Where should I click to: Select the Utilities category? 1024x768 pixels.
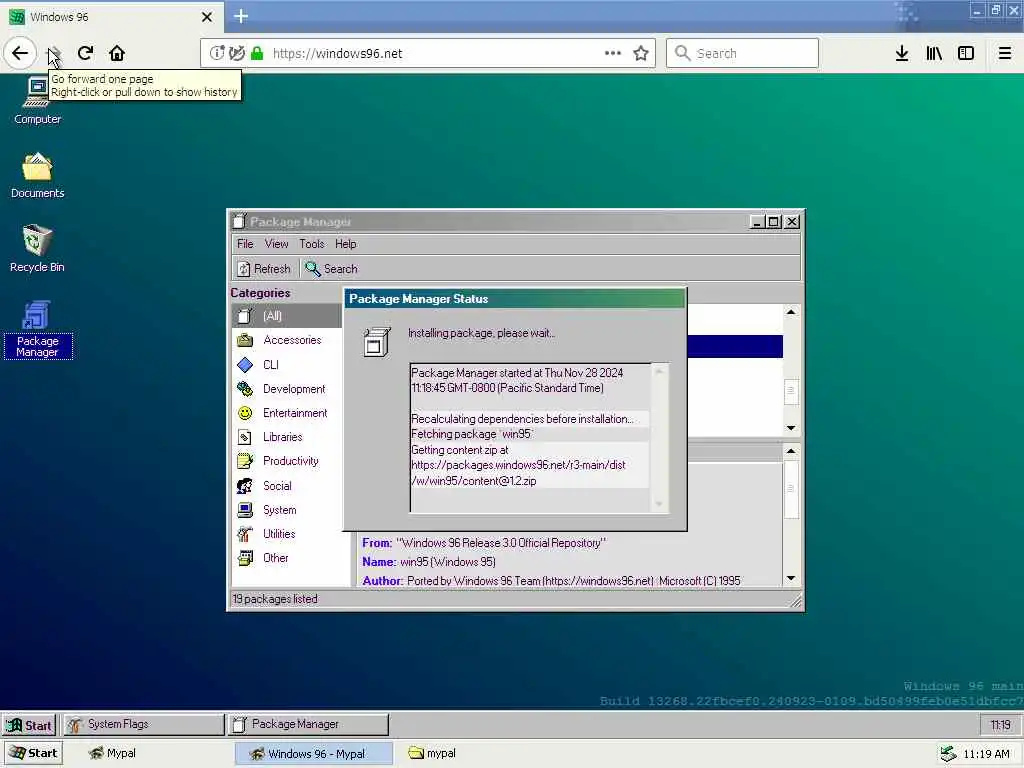click(x=287, y=534)
